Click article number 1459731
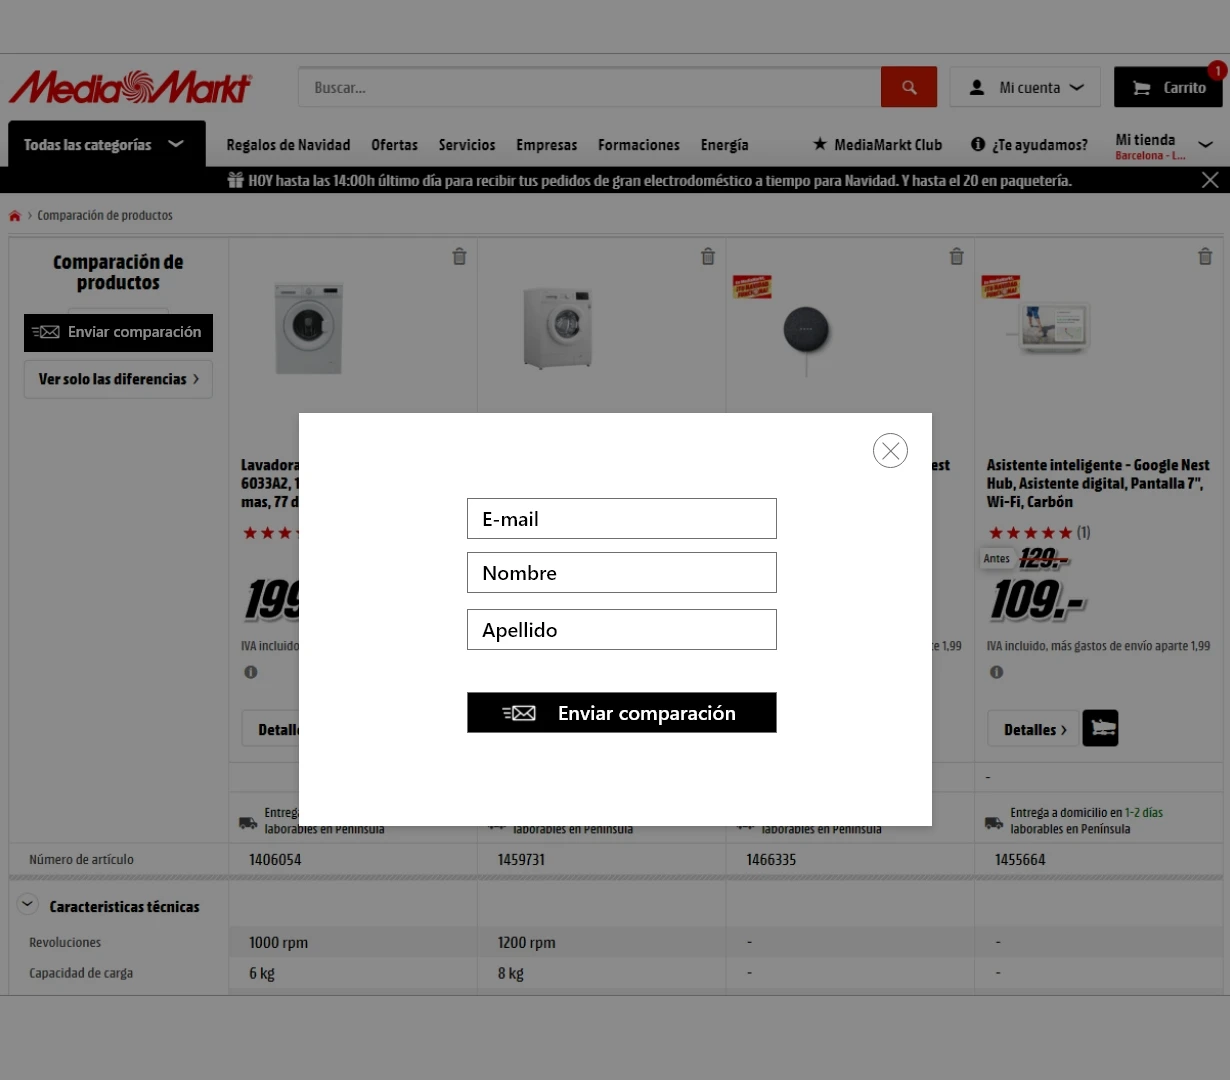Image resolution: width=1230 pixels, height=1080 pixels. click(x=521, y=859)
